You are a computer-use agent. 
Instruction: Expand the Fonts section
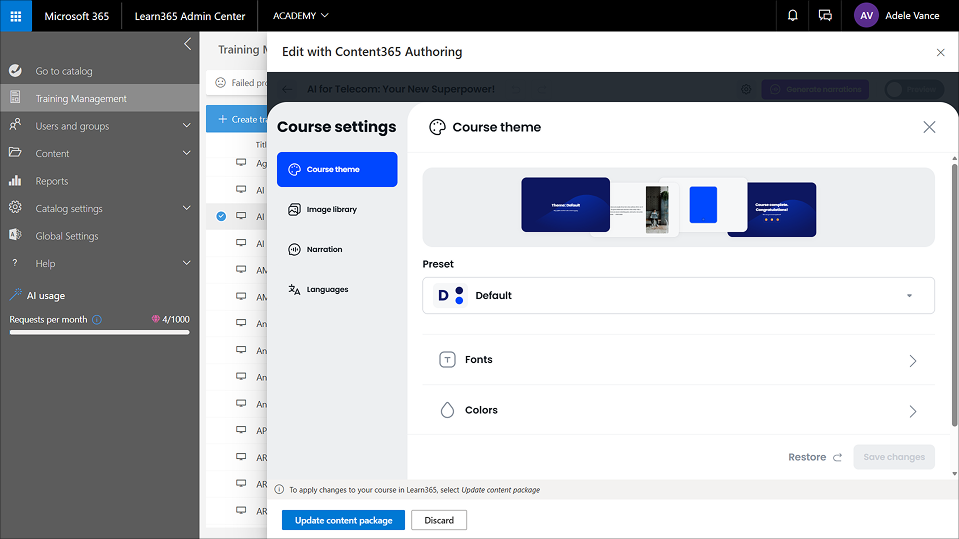click(x=678, y=360)
